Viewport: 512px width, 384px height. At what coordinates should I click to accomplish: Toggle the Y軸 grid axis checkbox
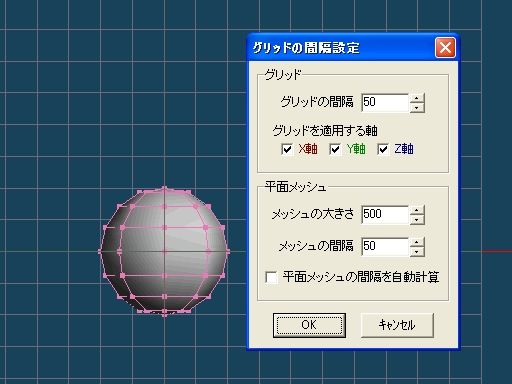tap(335, 149)
